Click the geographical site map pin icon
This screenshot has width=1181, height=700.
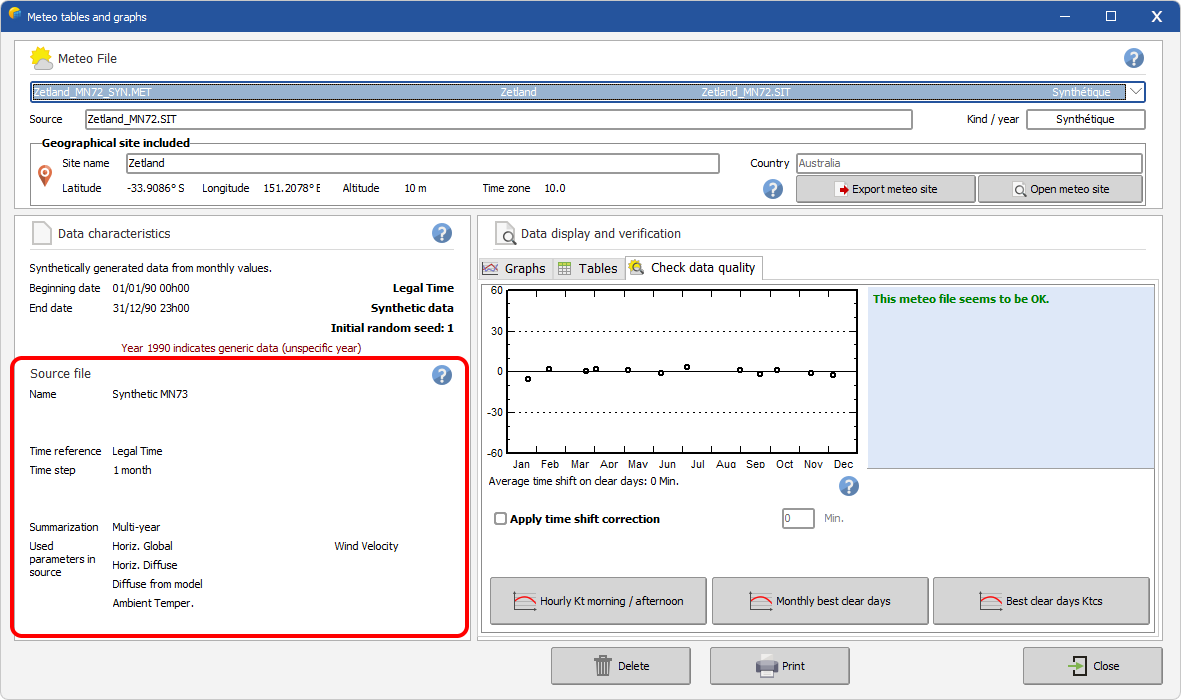45,176
